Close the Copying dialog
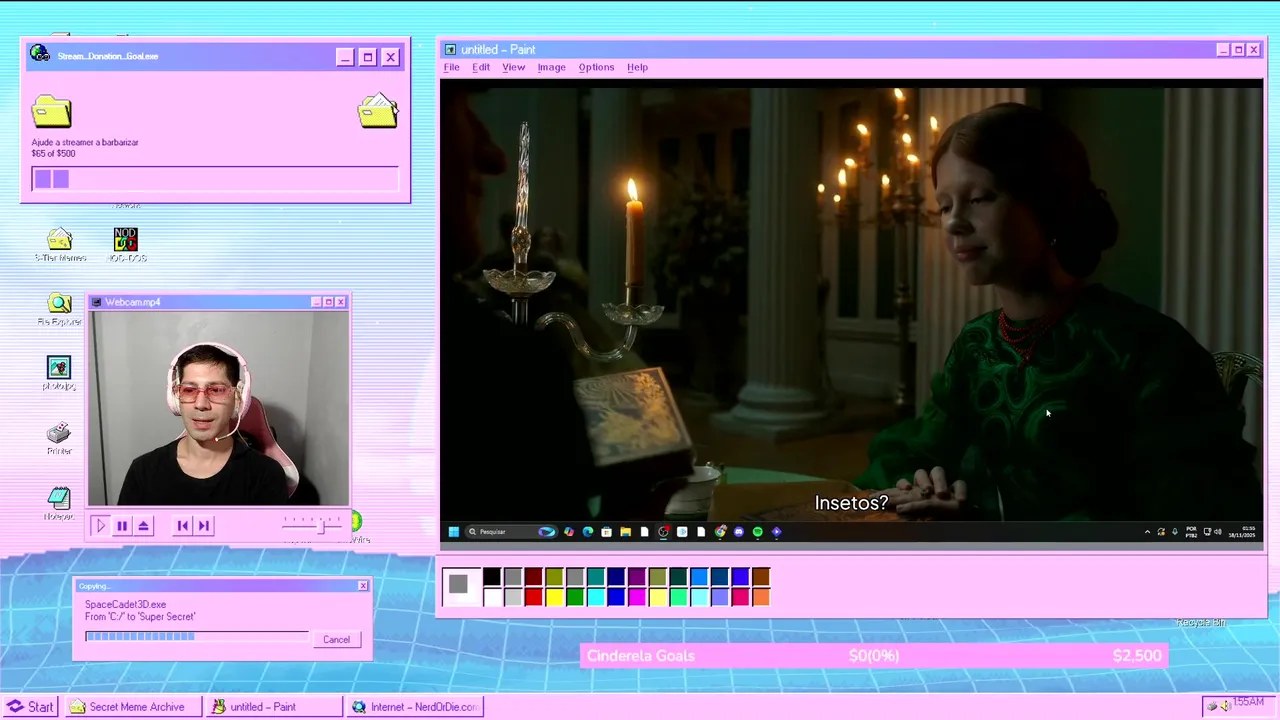 pos(363,586)
